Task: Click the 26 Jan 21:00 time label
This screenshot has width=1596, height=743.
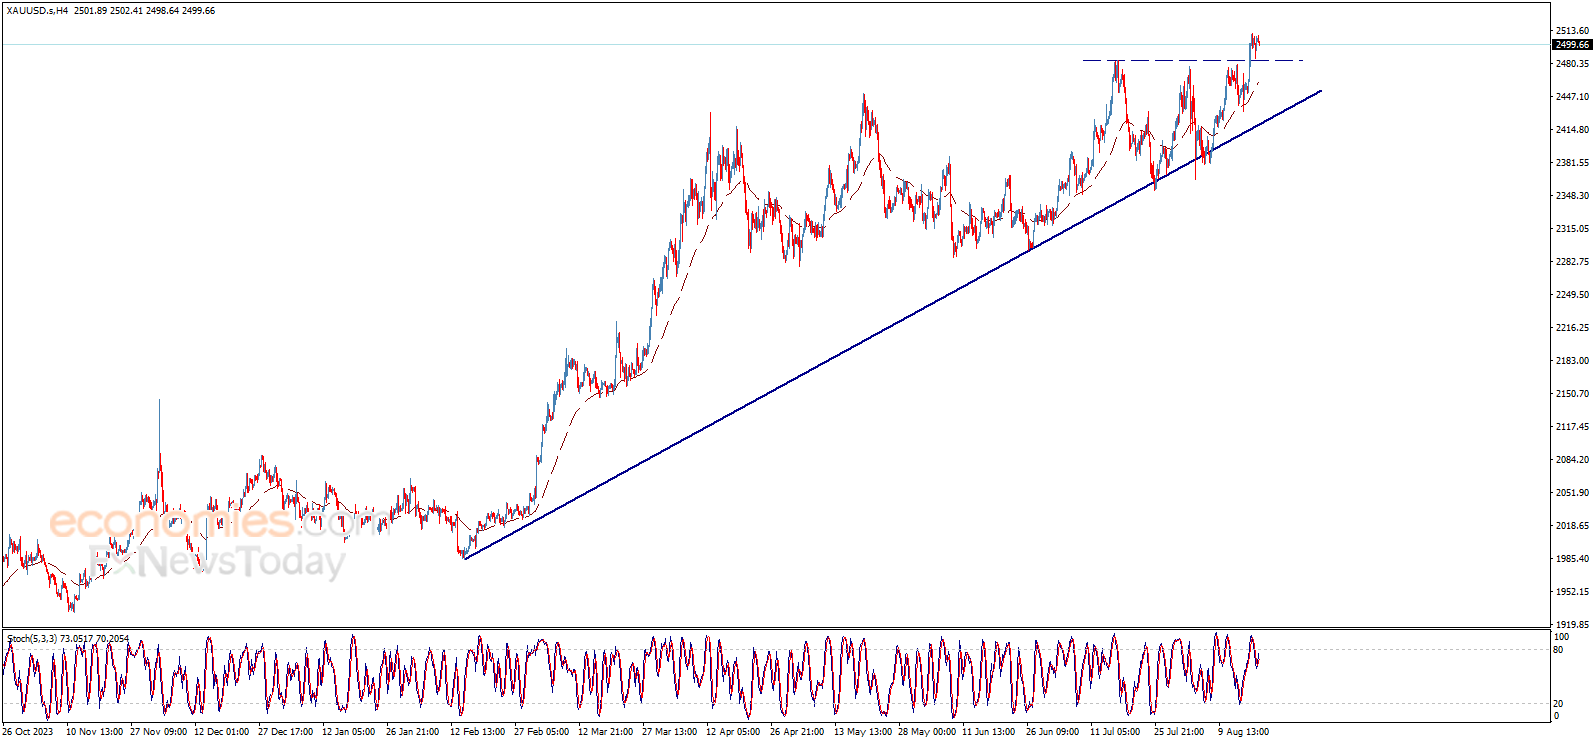Action: click(413, 732)
